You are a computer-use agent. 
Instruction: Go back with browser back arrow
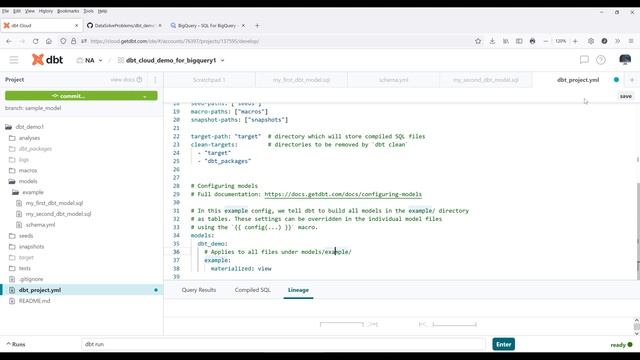pyautogui.click(x=9, y=41)
